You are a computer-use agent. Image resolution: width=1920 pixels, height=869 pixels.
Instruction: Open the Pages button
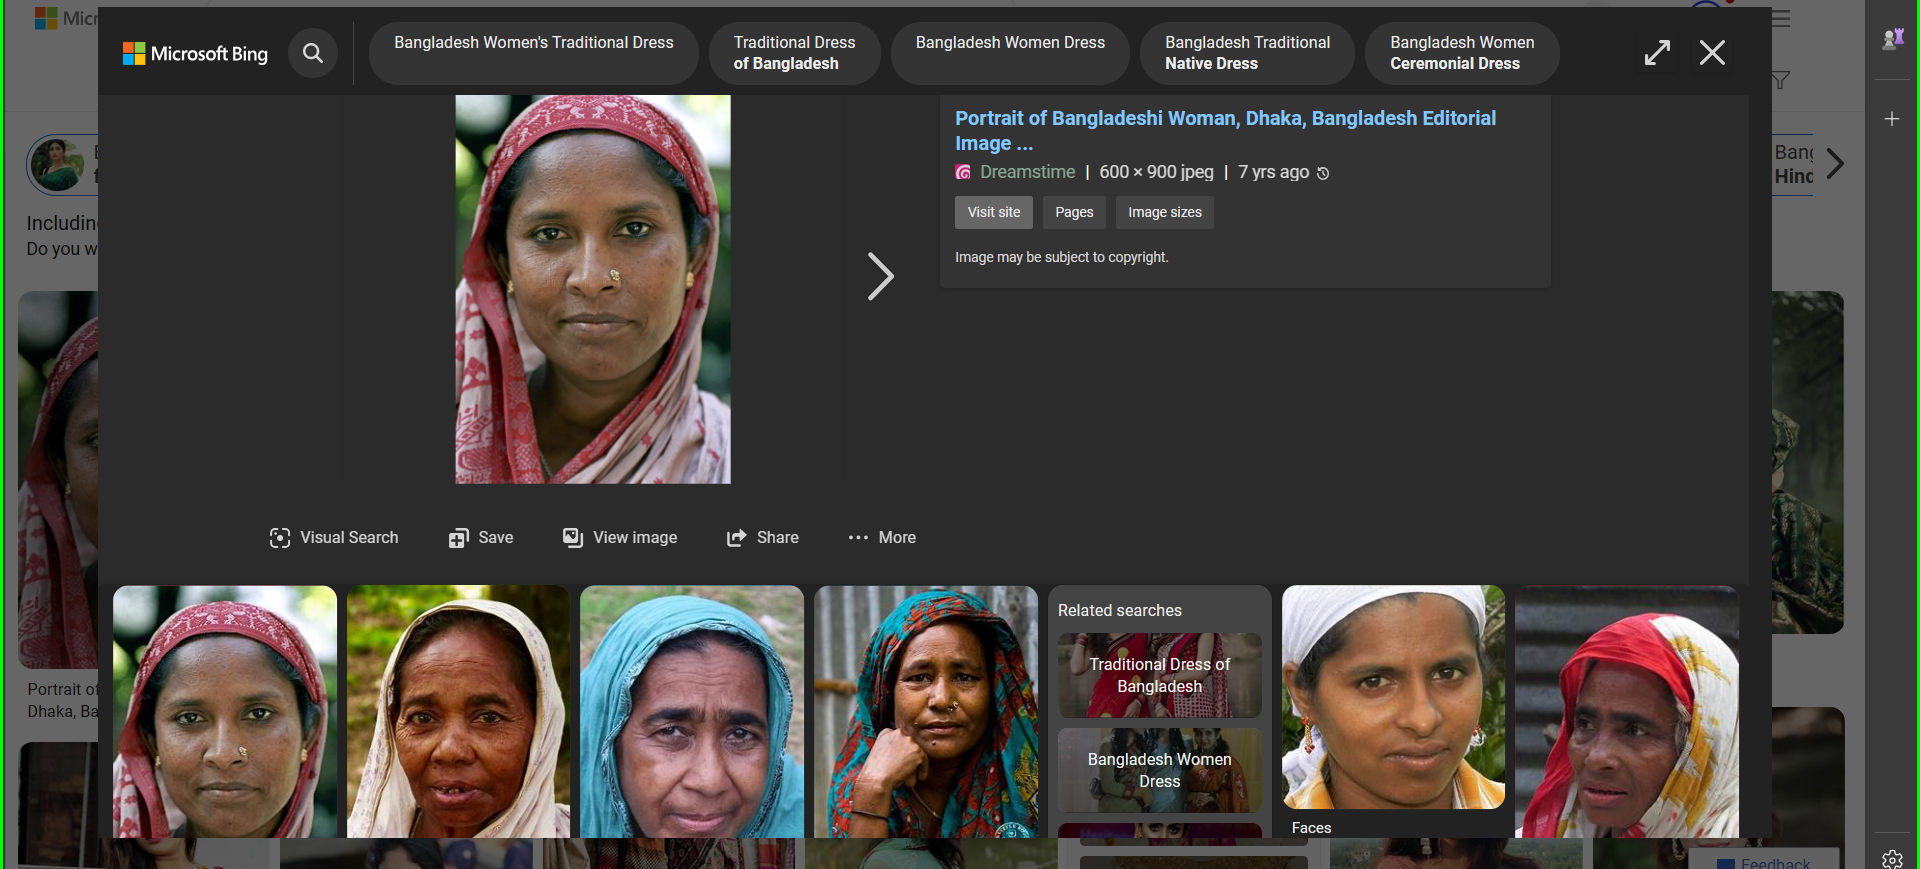click(1074, 212)
